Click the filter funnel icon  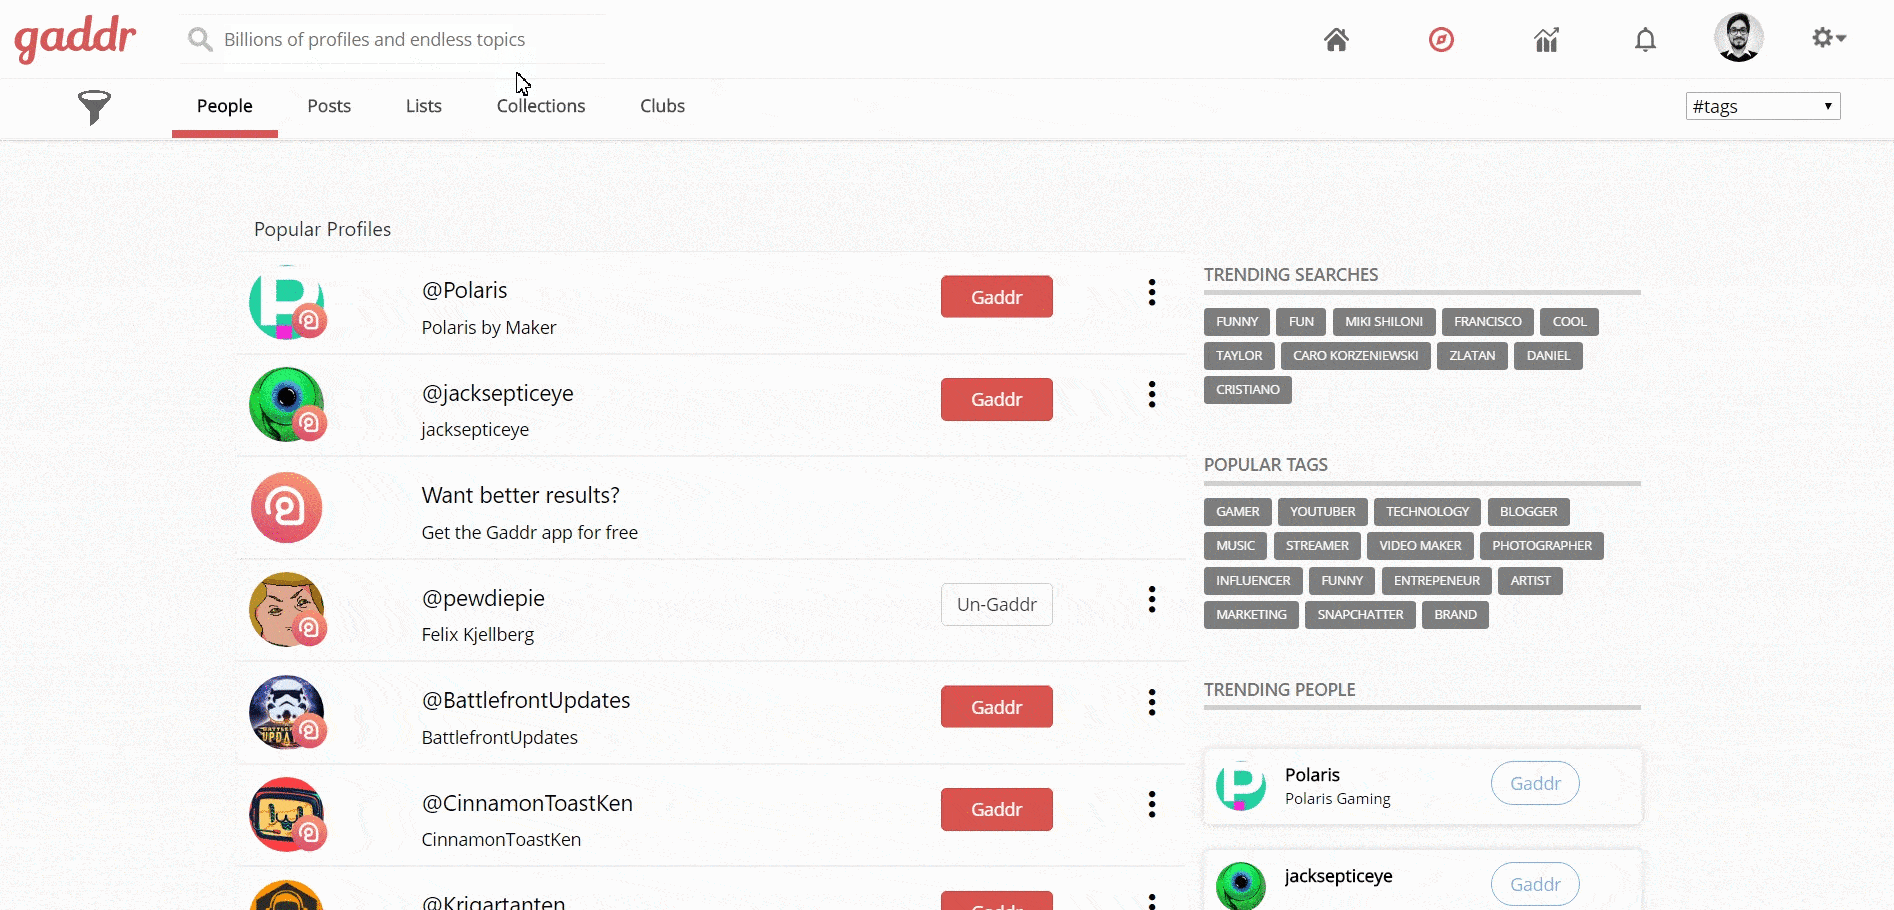pyautogui.click(x=94, y=106)
